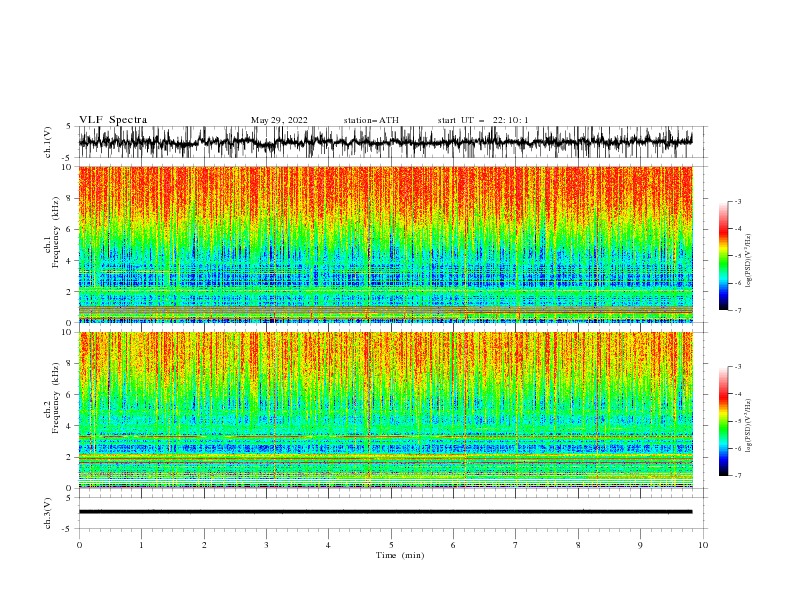Click the "-4" tick on the ch.2 colorbar

(x=737, y=394)
